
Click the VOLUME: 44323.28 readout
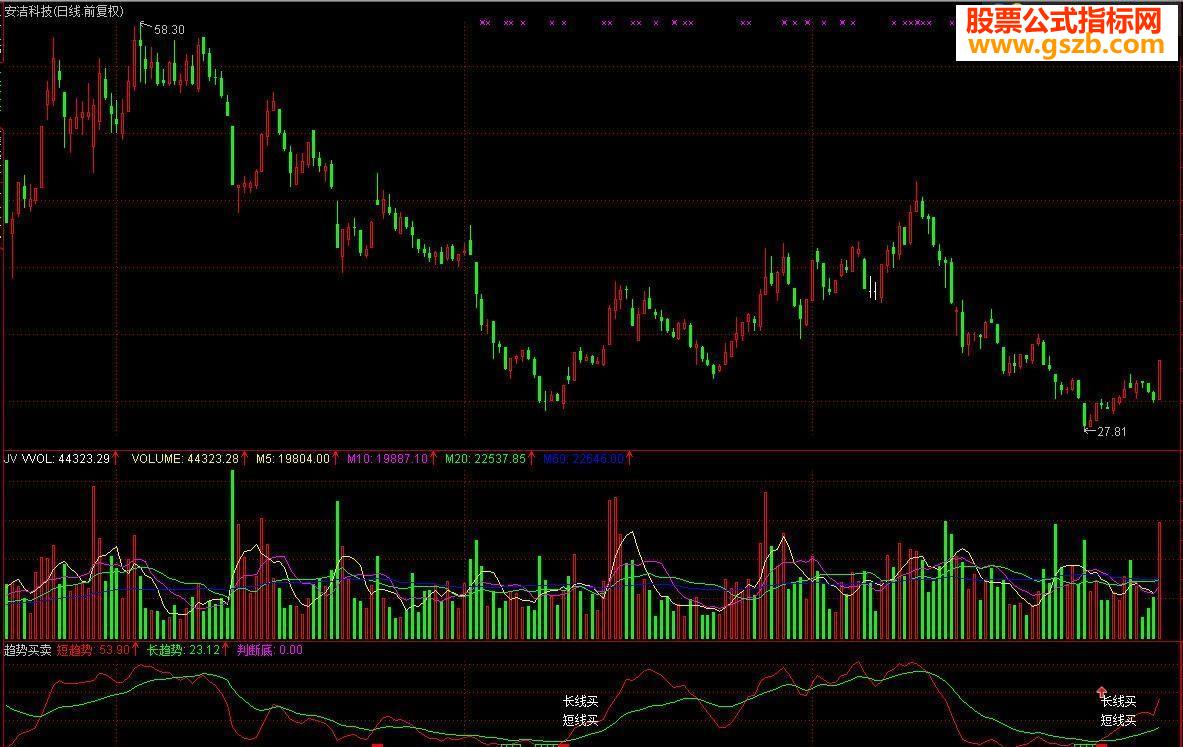[185, 459]
